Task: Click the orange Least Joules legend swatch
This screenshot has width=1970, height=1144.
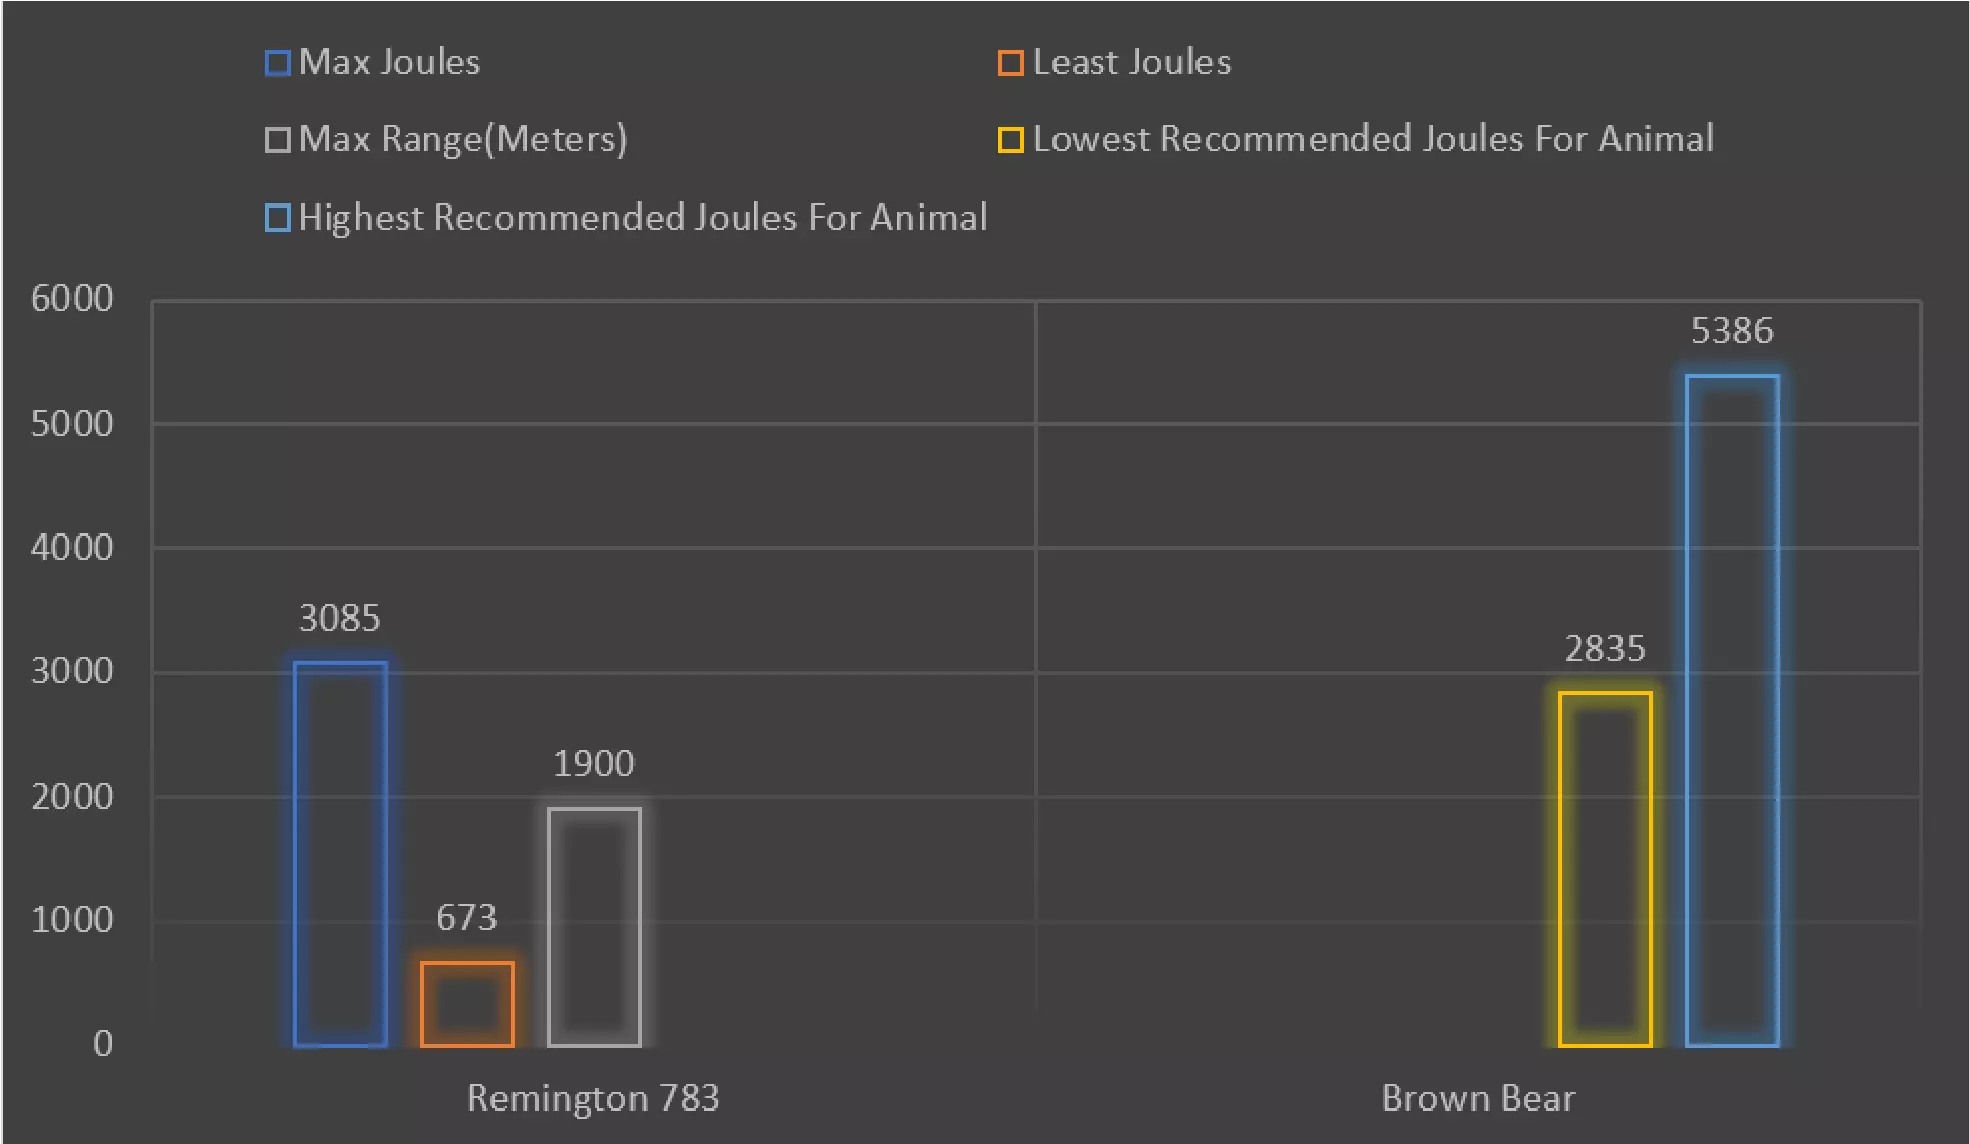Action: pyautogui.click(x=1010, y=63)
